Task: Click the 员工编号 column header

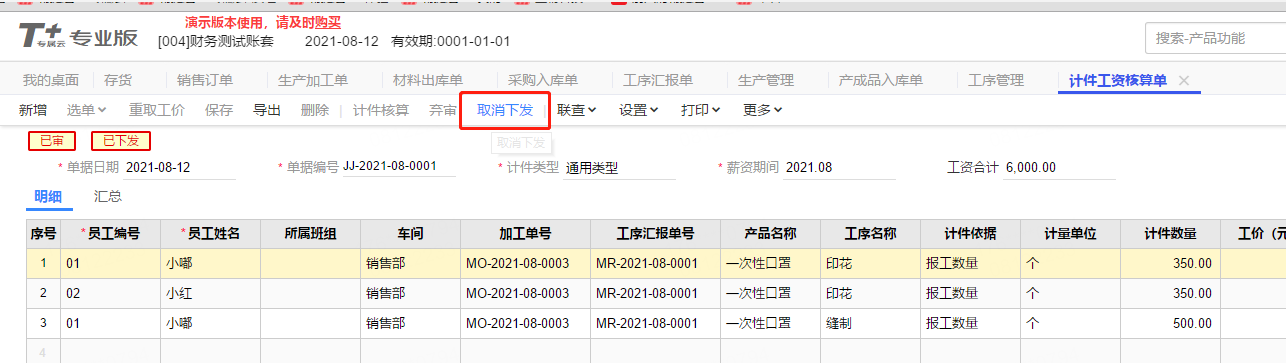Action: click(110, 234)
